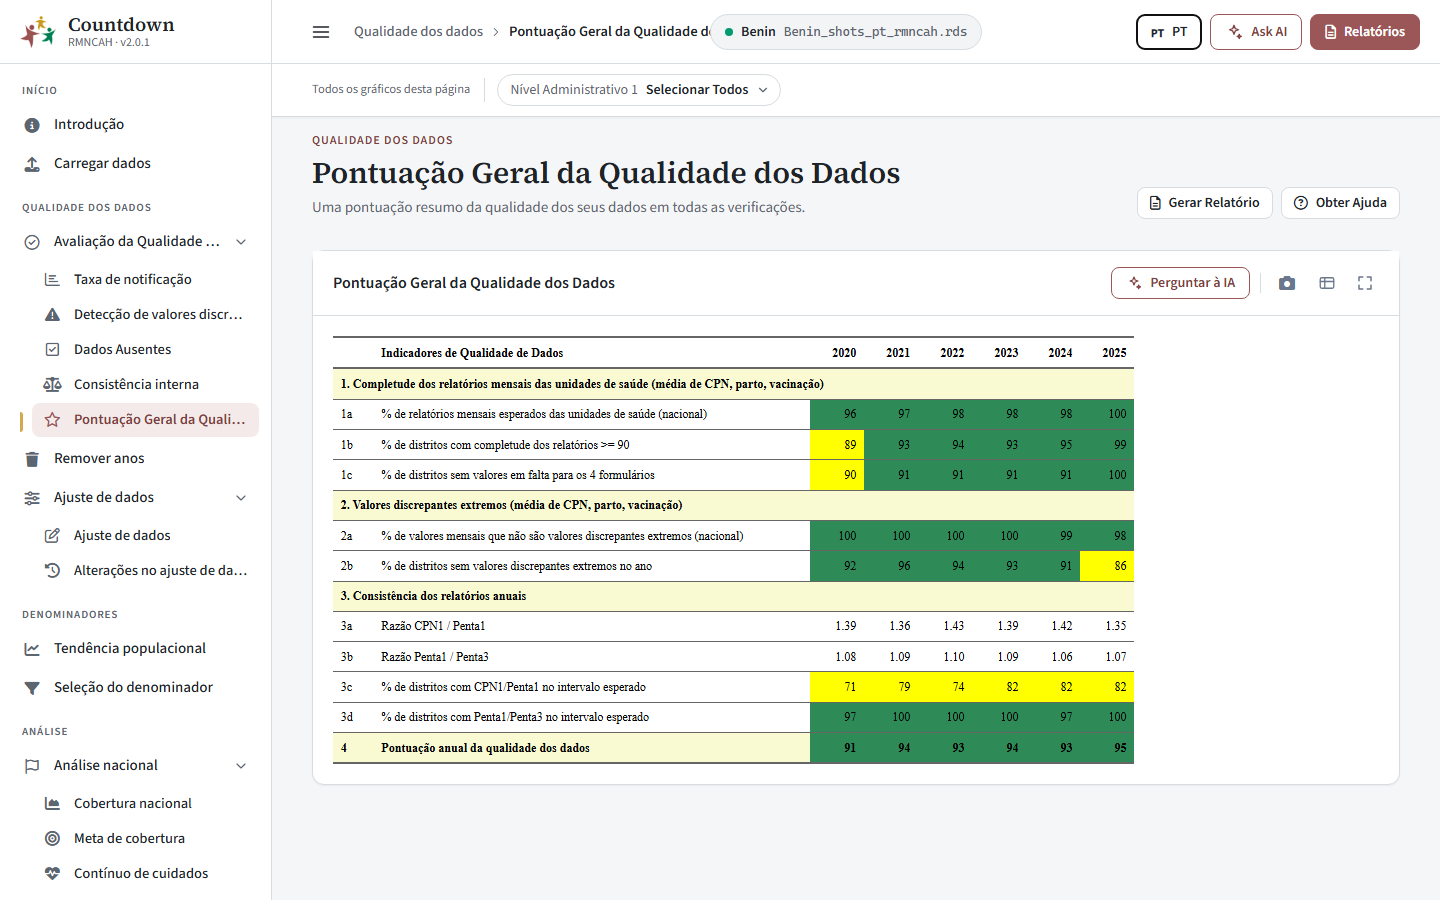Click Obter Ajuda button

1340,203
